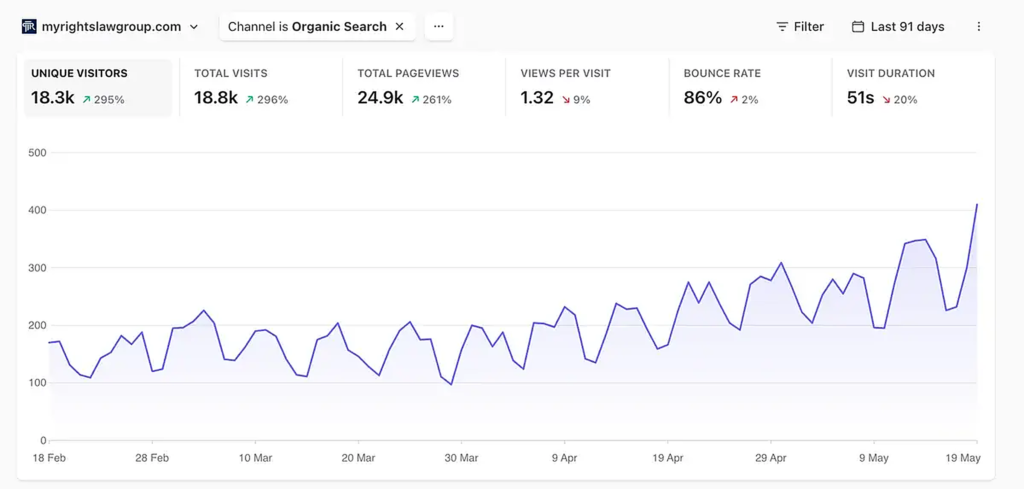Click the 100 y-axis label
The height and width of the screenshot is (489, 1024).
tap(37, 383)
